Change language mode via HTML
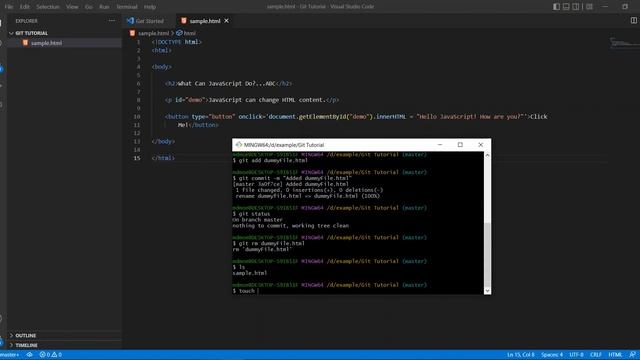The width and height of the screenshot is (640, 360). coord(615,355)
